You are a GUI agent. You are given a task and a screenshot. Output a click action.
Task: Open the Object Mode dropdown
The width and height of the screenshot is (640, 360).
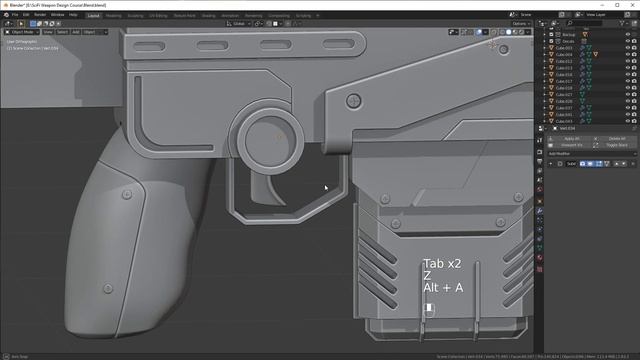tap(22, 32)
